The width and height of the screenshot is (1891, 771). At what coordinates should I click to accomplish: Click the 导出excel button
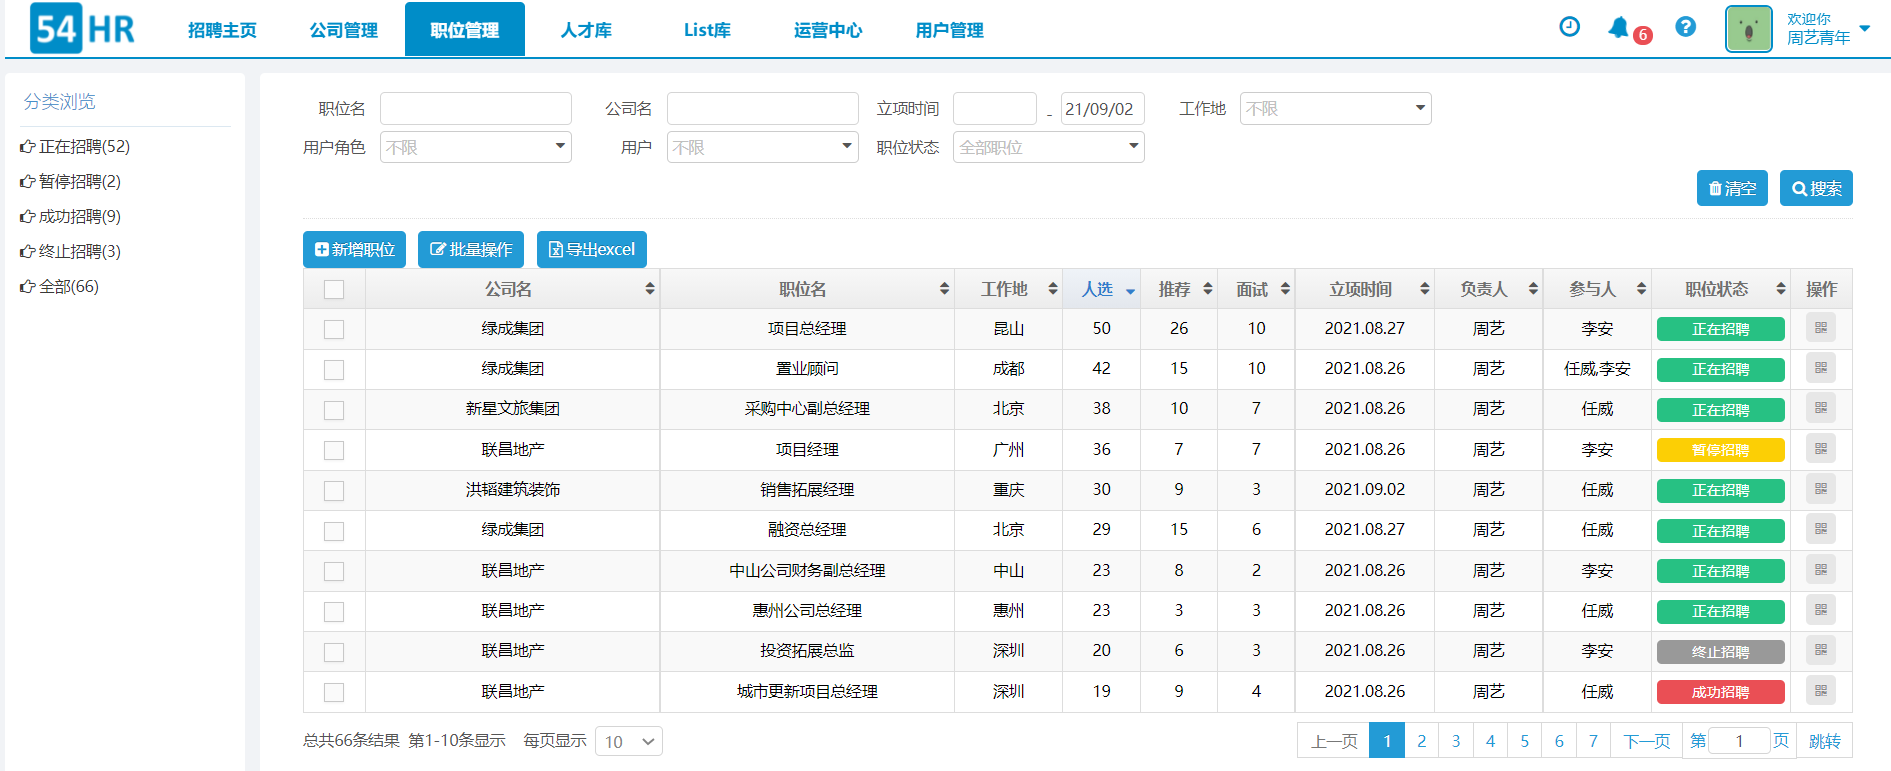coord(592,249)
